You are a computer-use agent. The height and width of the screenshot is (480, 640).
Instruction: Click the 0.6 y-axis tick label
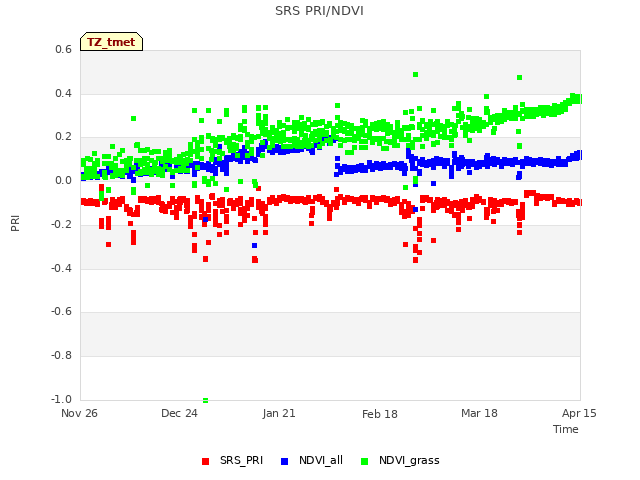(63, 49)
